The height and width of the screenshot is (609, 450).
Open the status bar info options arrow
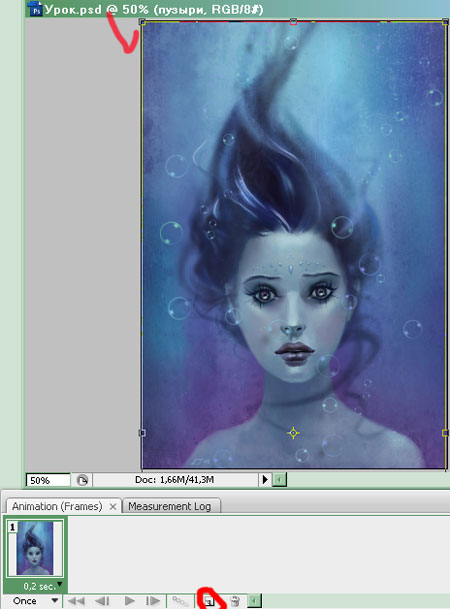tap(265, 480)
